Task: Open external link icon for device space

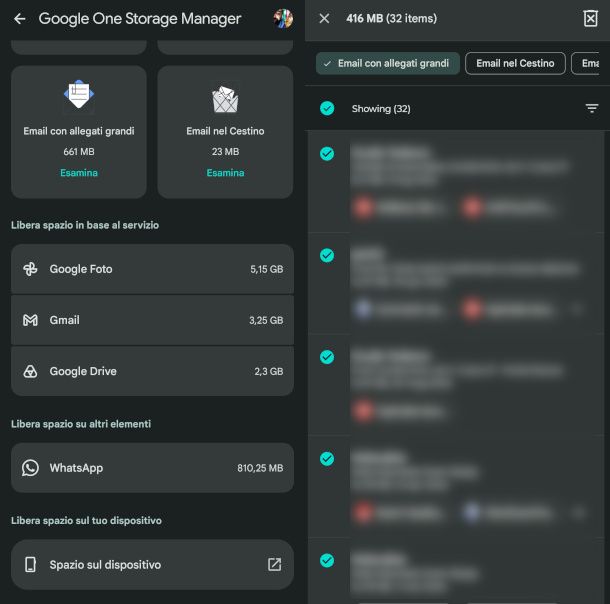Action: point(274,564)
